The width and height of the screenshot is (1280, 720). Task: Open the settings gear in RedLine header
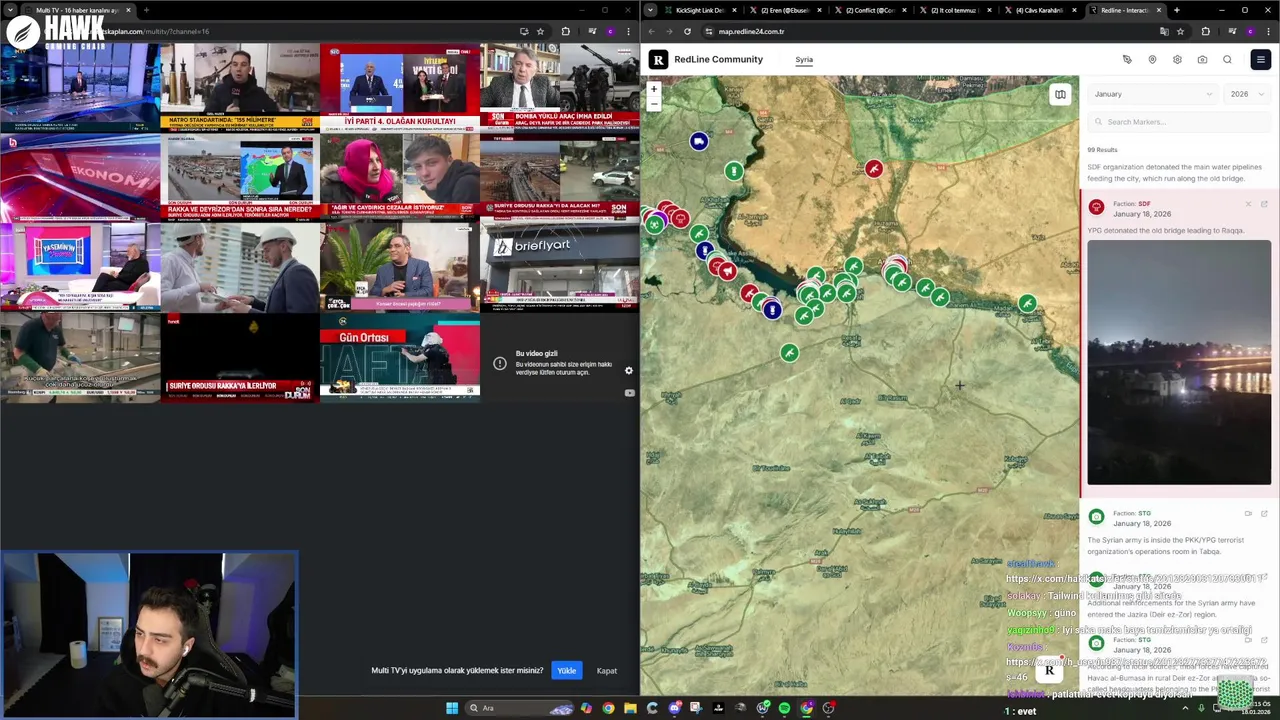[x=1177, y=60]
